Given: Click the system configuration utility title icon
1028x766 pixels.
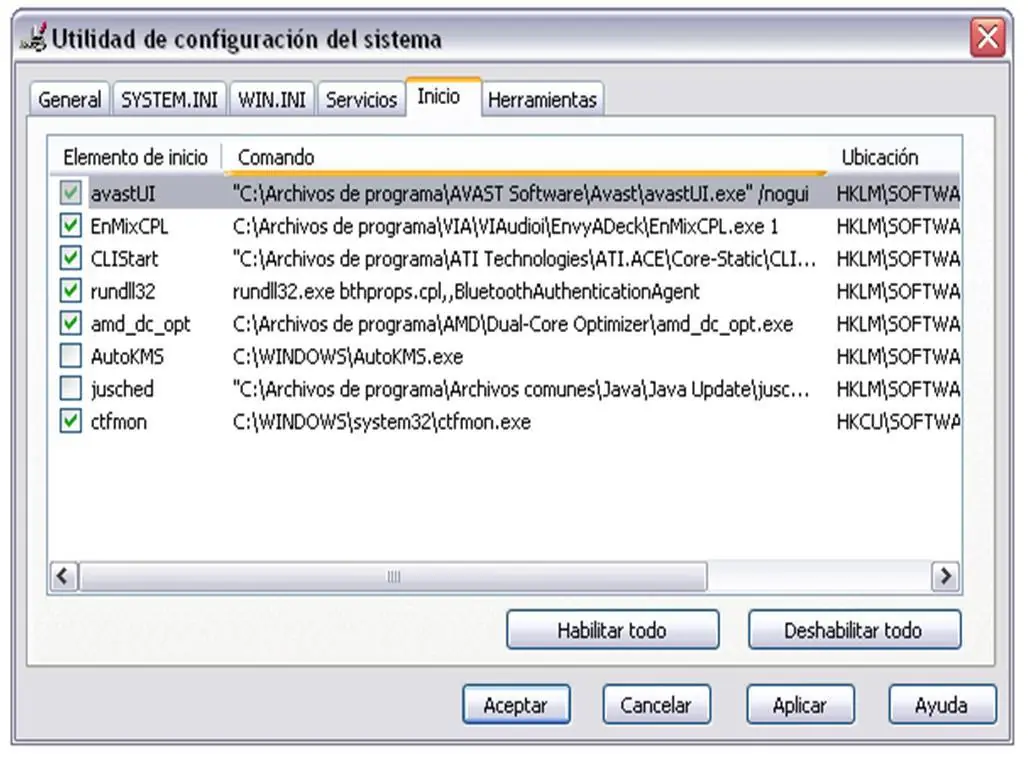Looking at the screenshot, I should coord(33,37).
